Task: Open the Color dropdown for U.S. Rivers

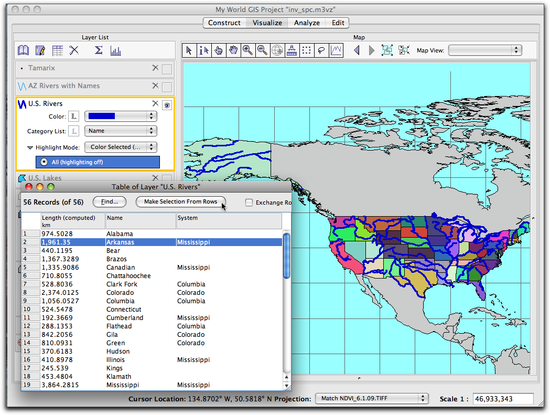Action: pos(121,116)
